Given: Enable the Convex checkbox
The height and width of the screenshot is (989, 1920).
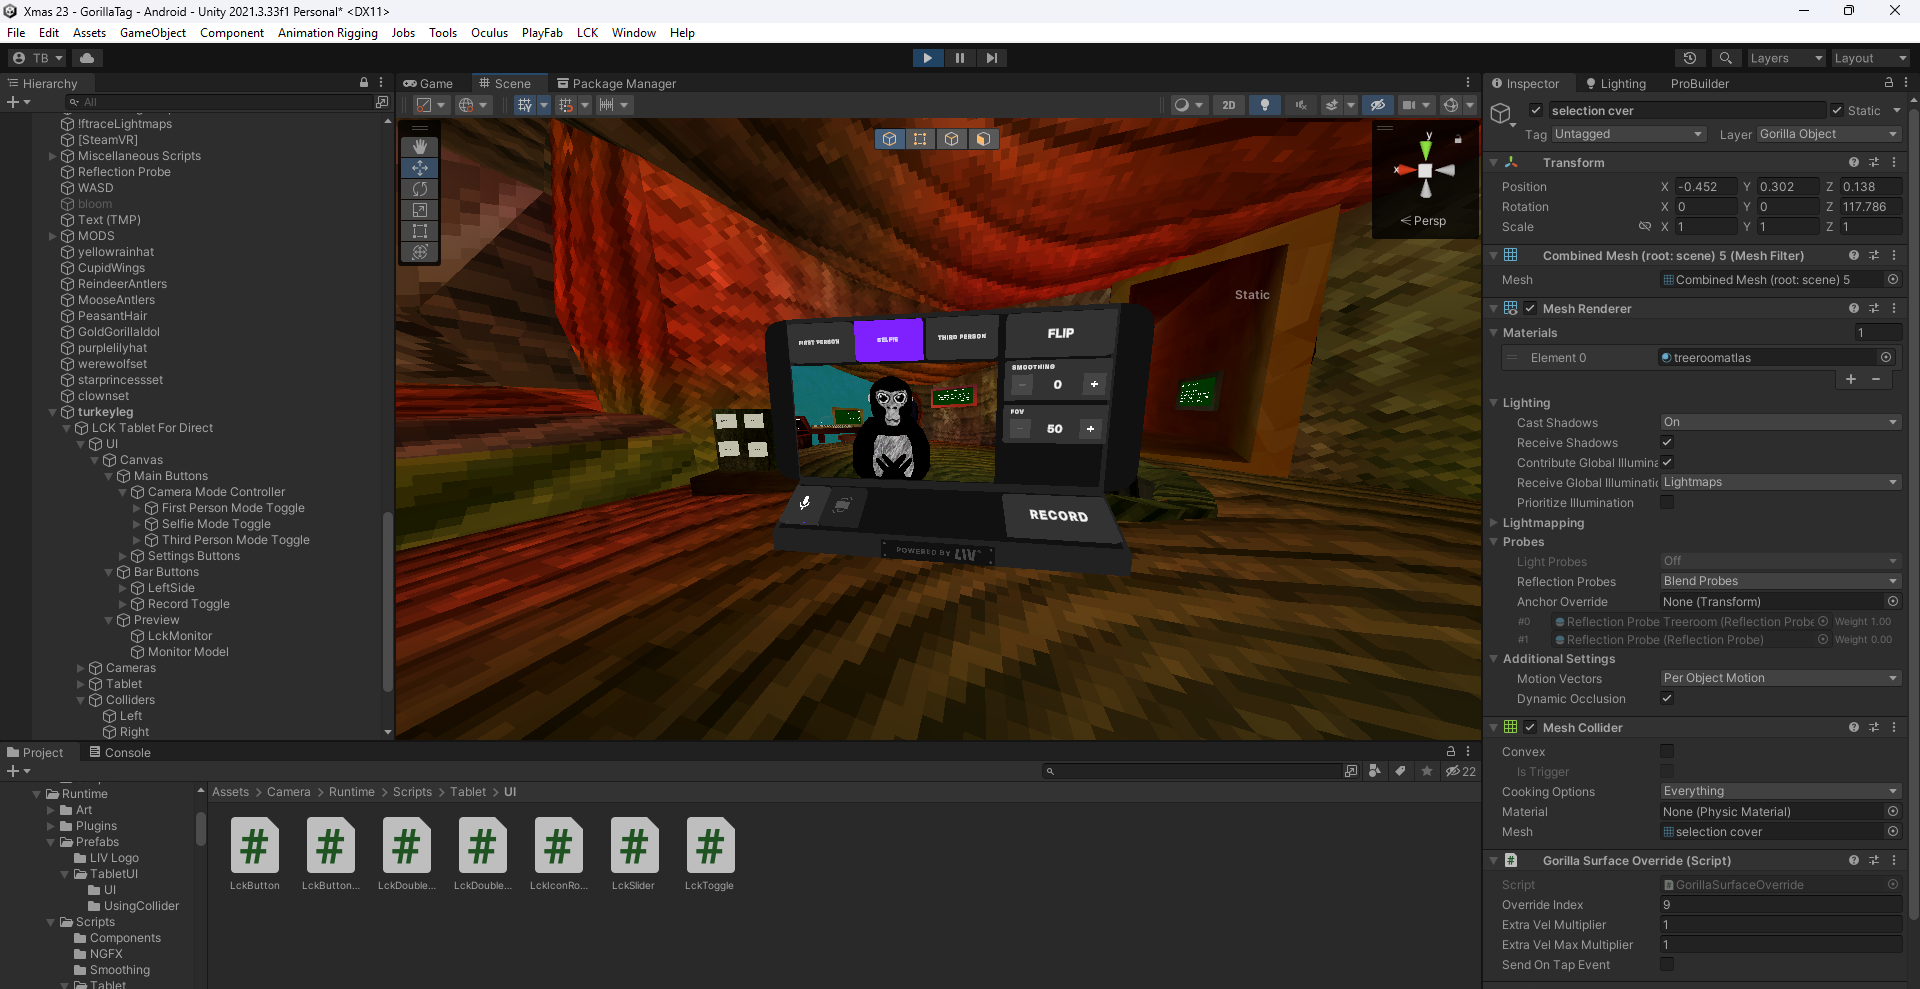Looking at the screenshot, I should pos(1667,751).
